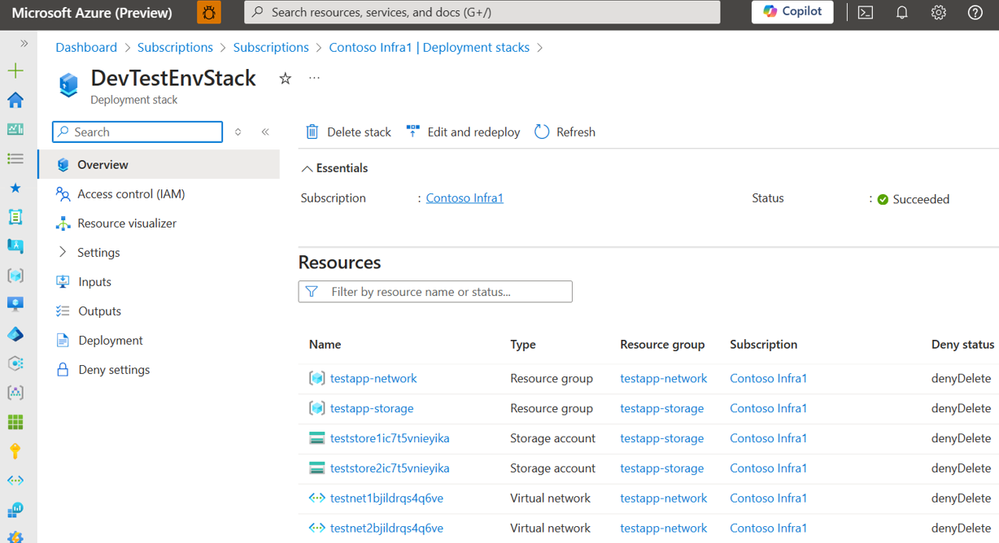Click Edit and redeploy

tap(463, 132)
